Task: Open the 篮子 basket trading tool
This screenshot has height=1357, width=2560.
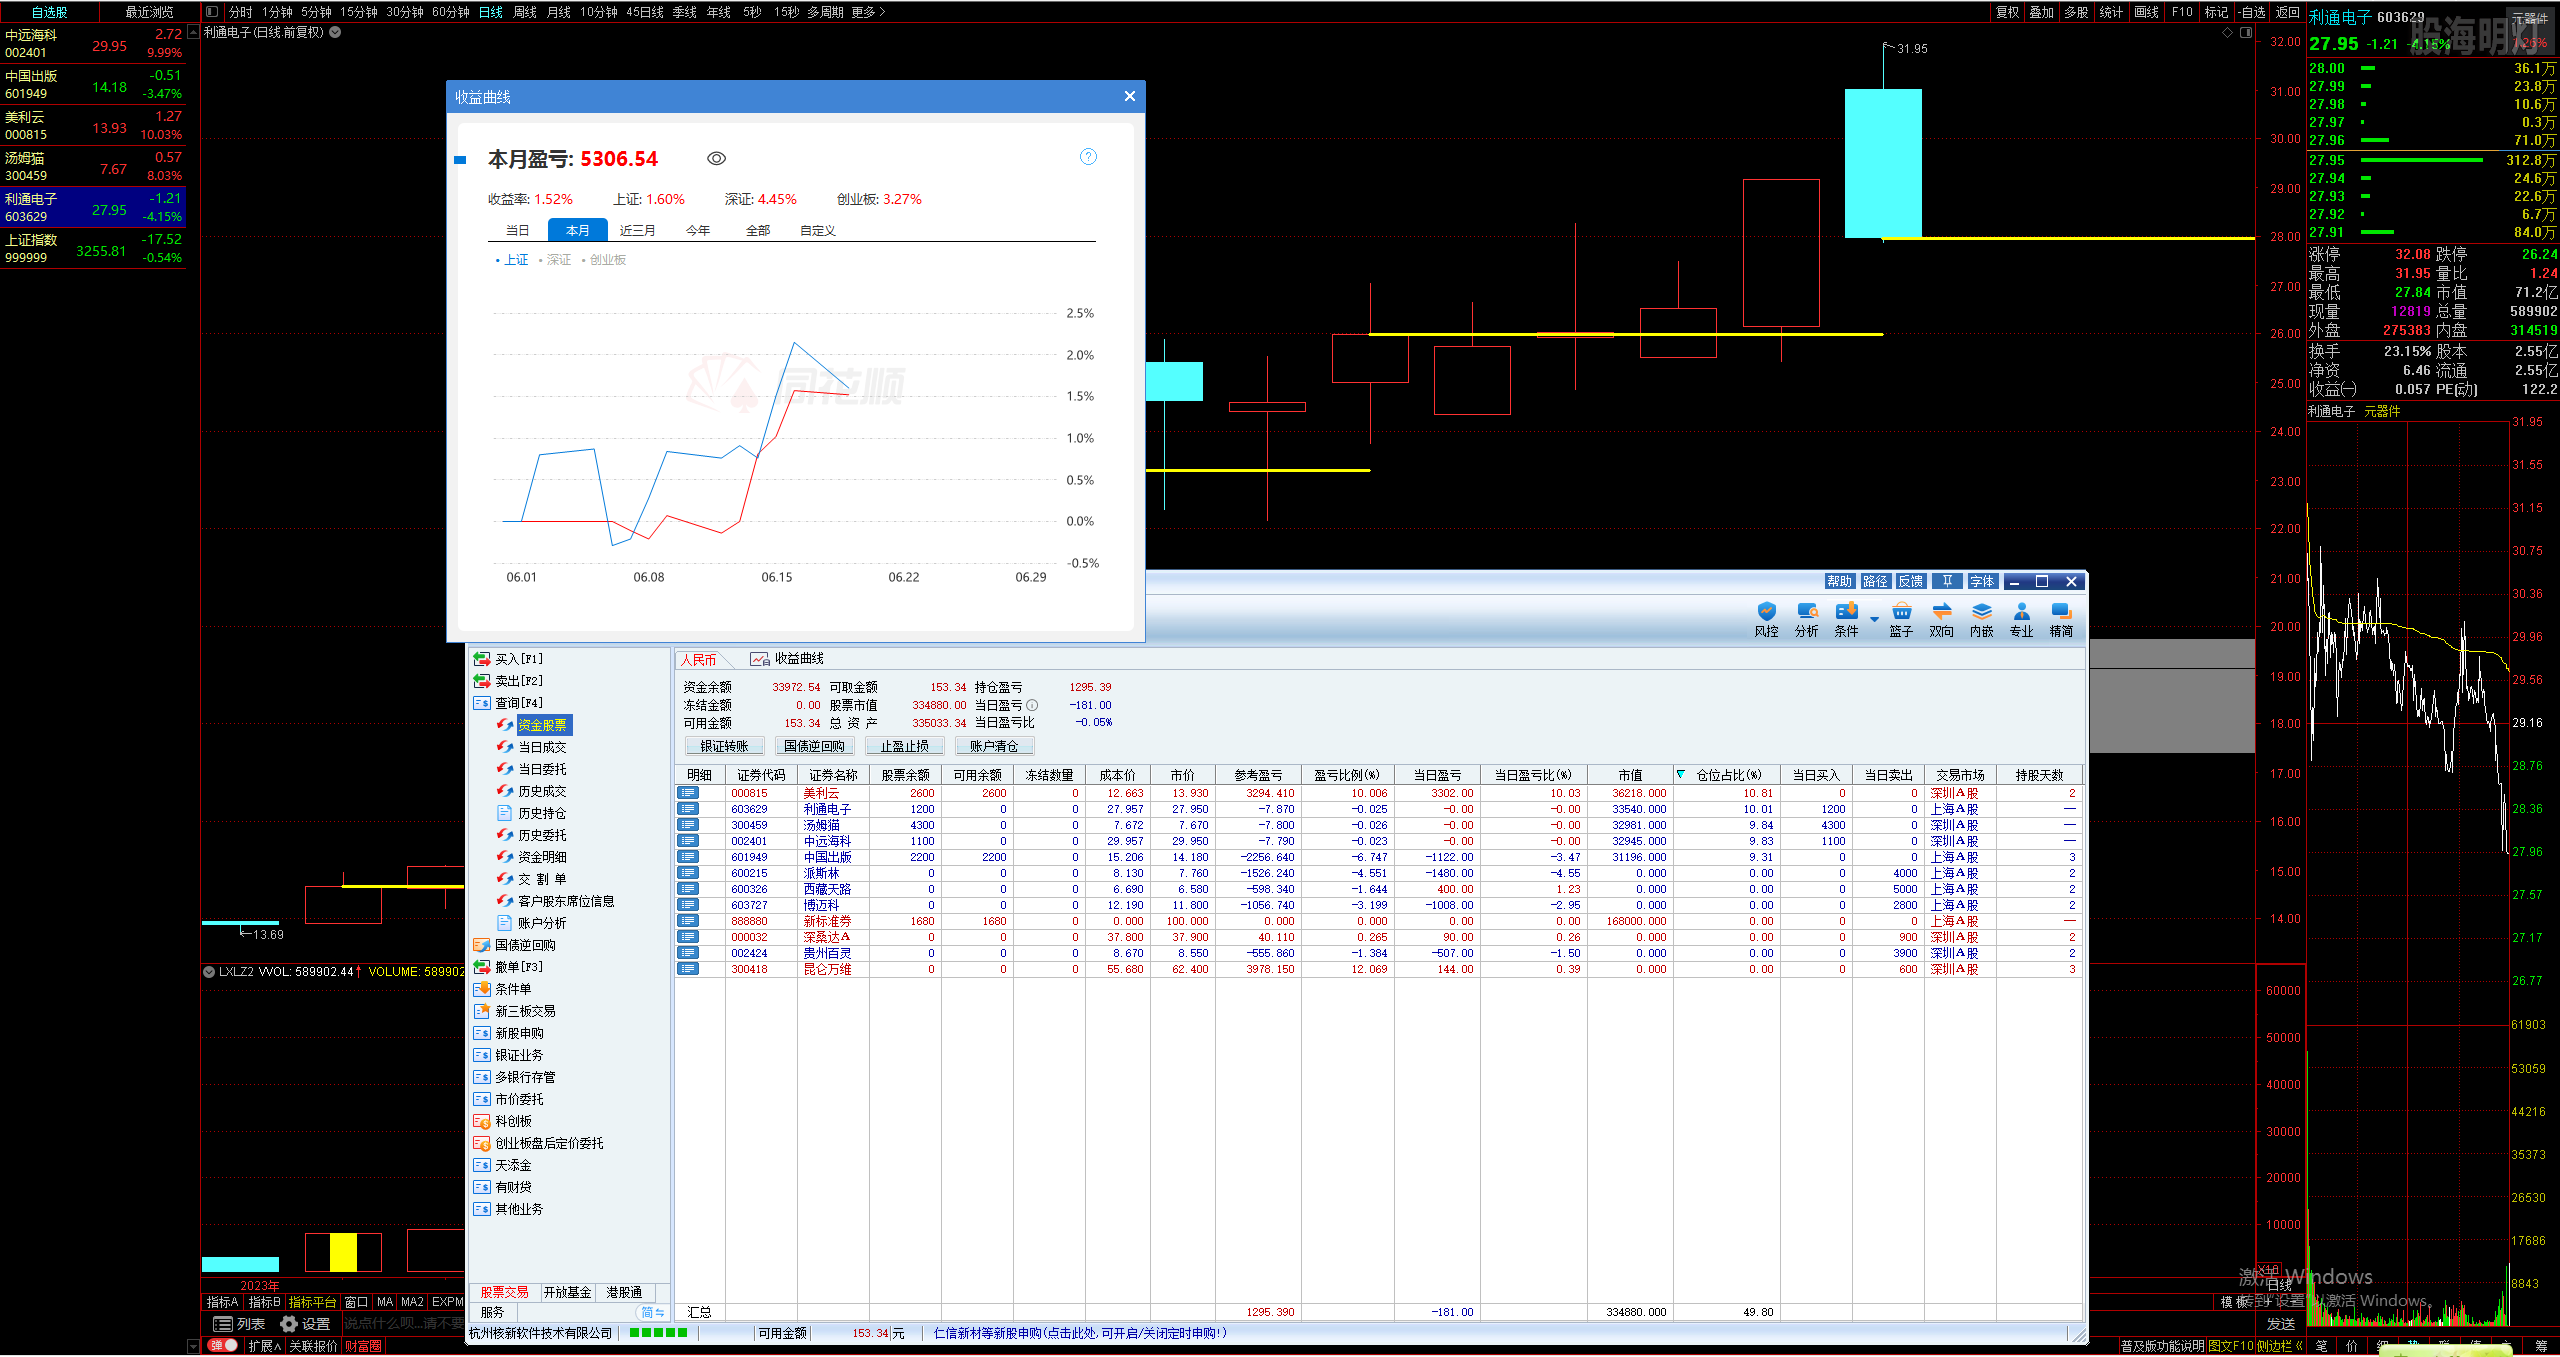Action: (x=1901, y=619)
